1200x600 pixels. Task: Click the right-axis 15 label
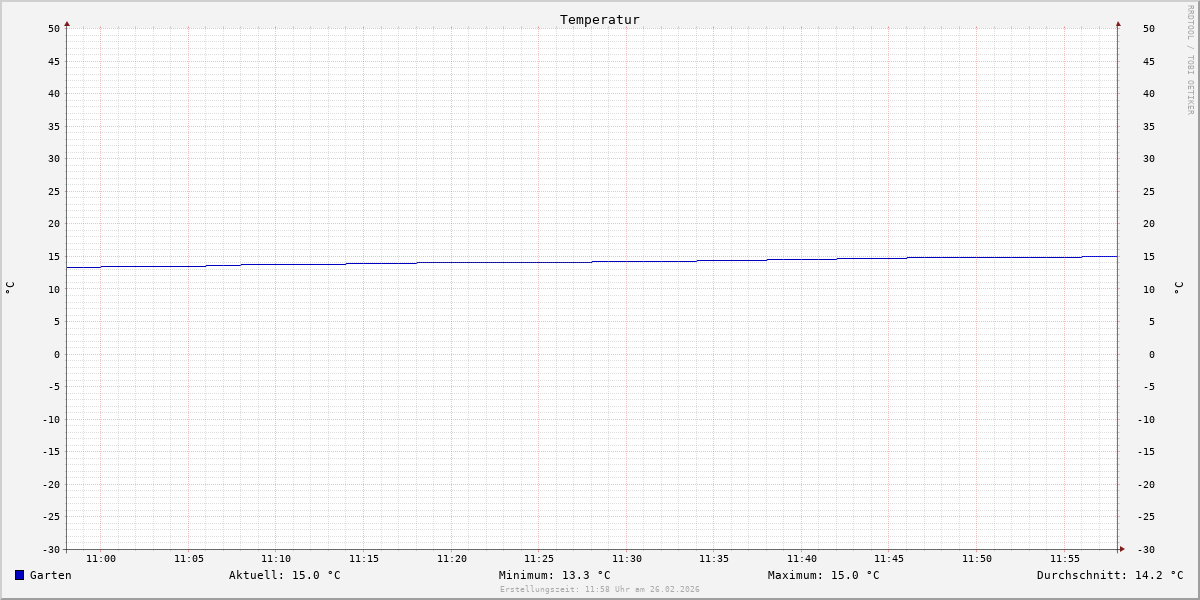(1149, 256)
